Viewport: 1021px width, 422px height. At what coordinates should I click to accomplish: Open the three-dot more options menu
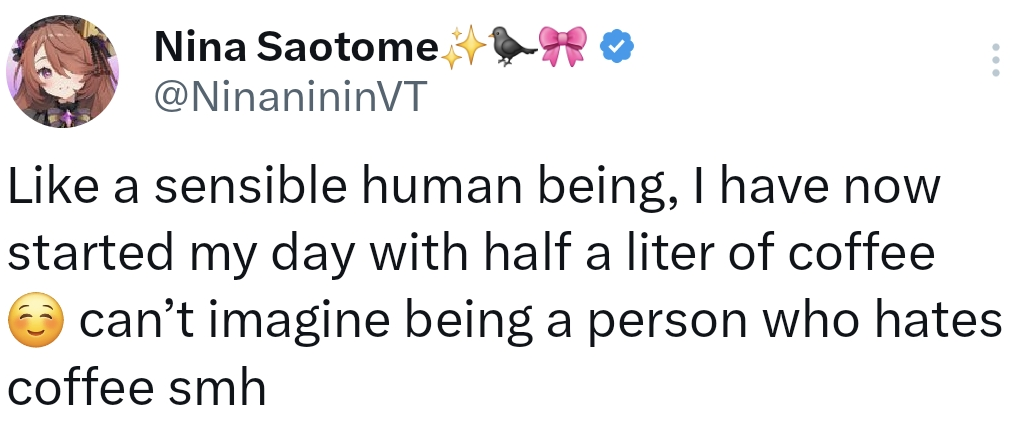pos(994,60)
